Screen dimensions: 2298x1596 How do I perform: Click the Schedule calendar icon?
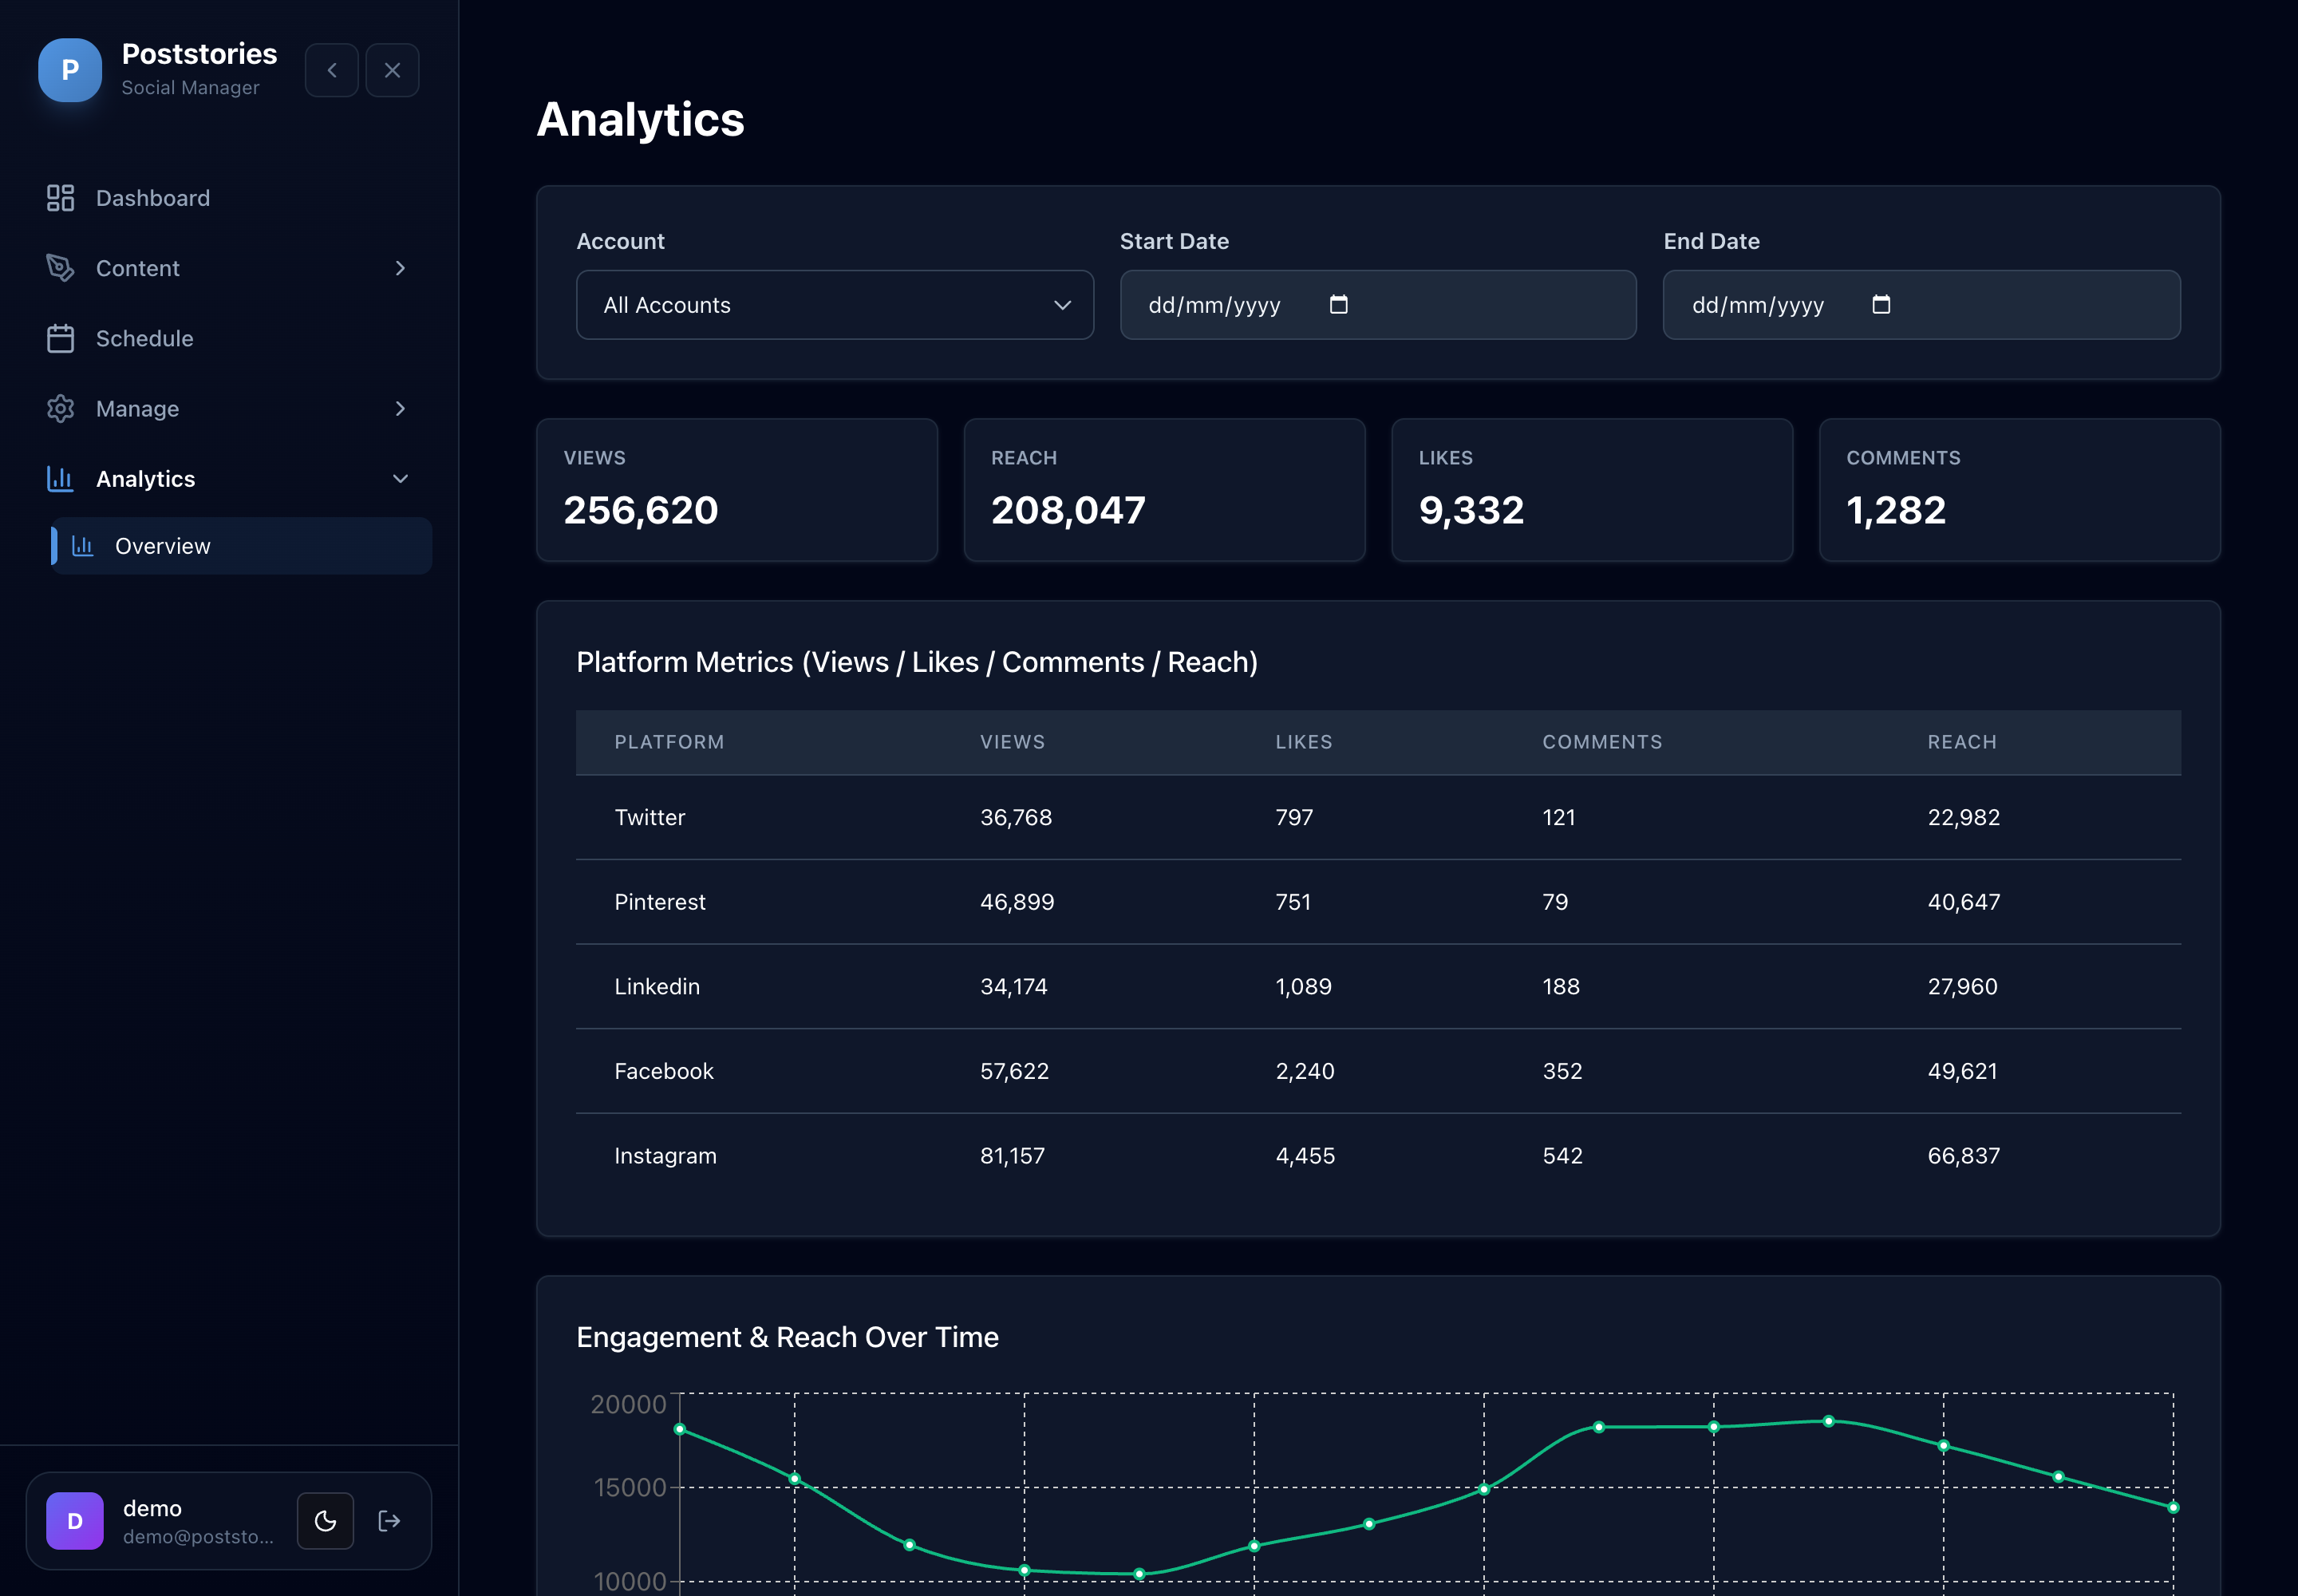pyautogui.click(x=60, y=338)
